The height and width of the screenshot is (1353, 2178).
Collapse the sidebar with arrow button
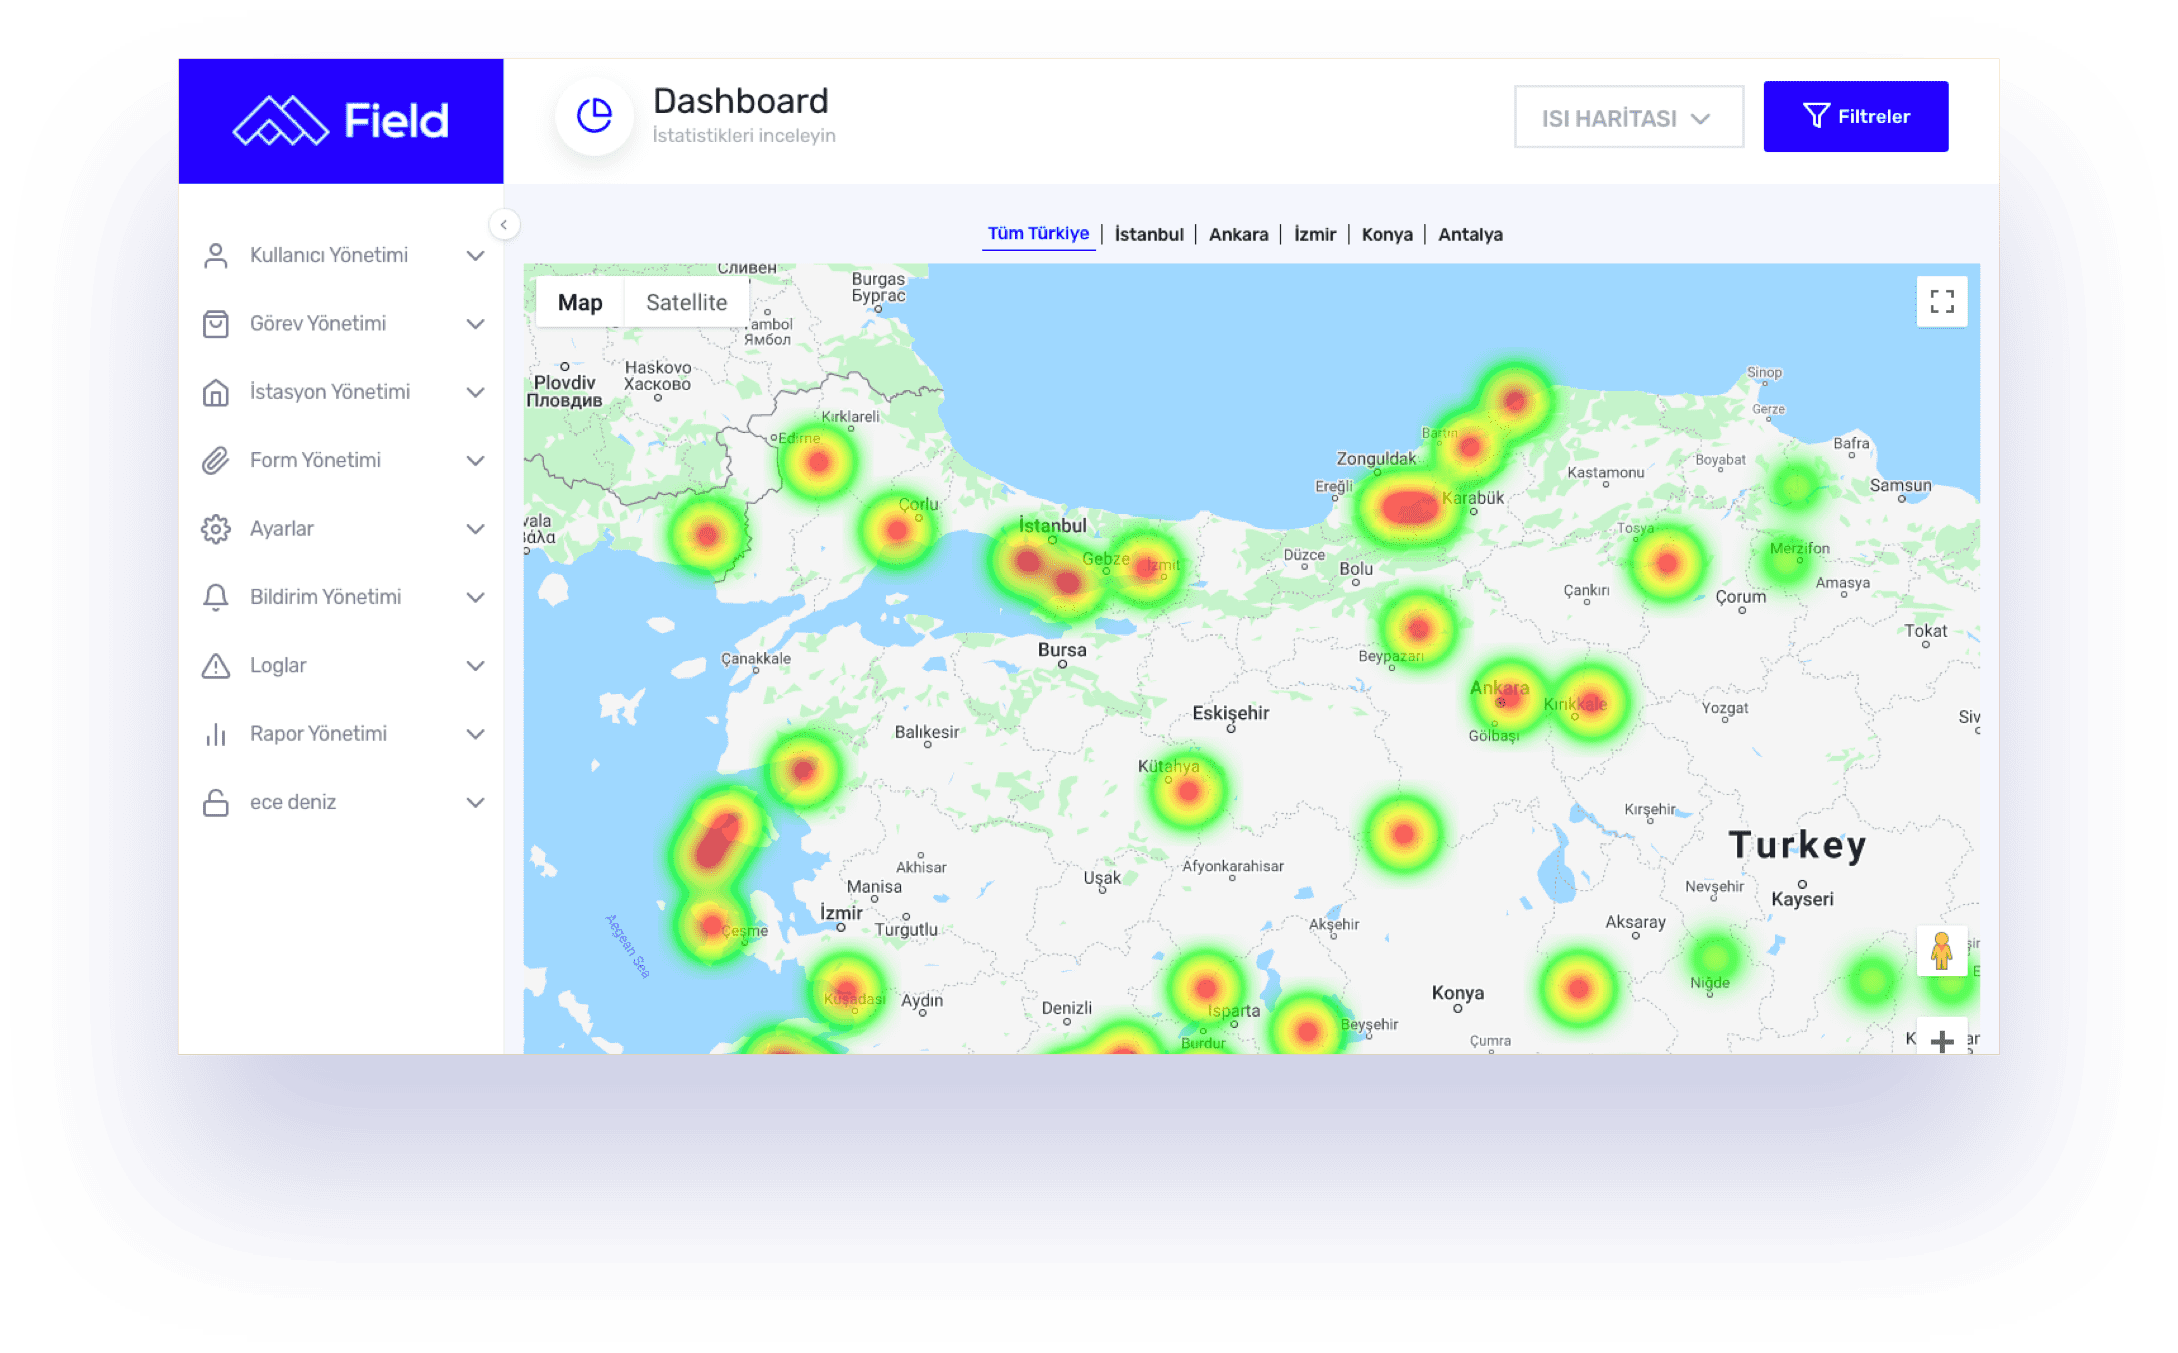504,225
